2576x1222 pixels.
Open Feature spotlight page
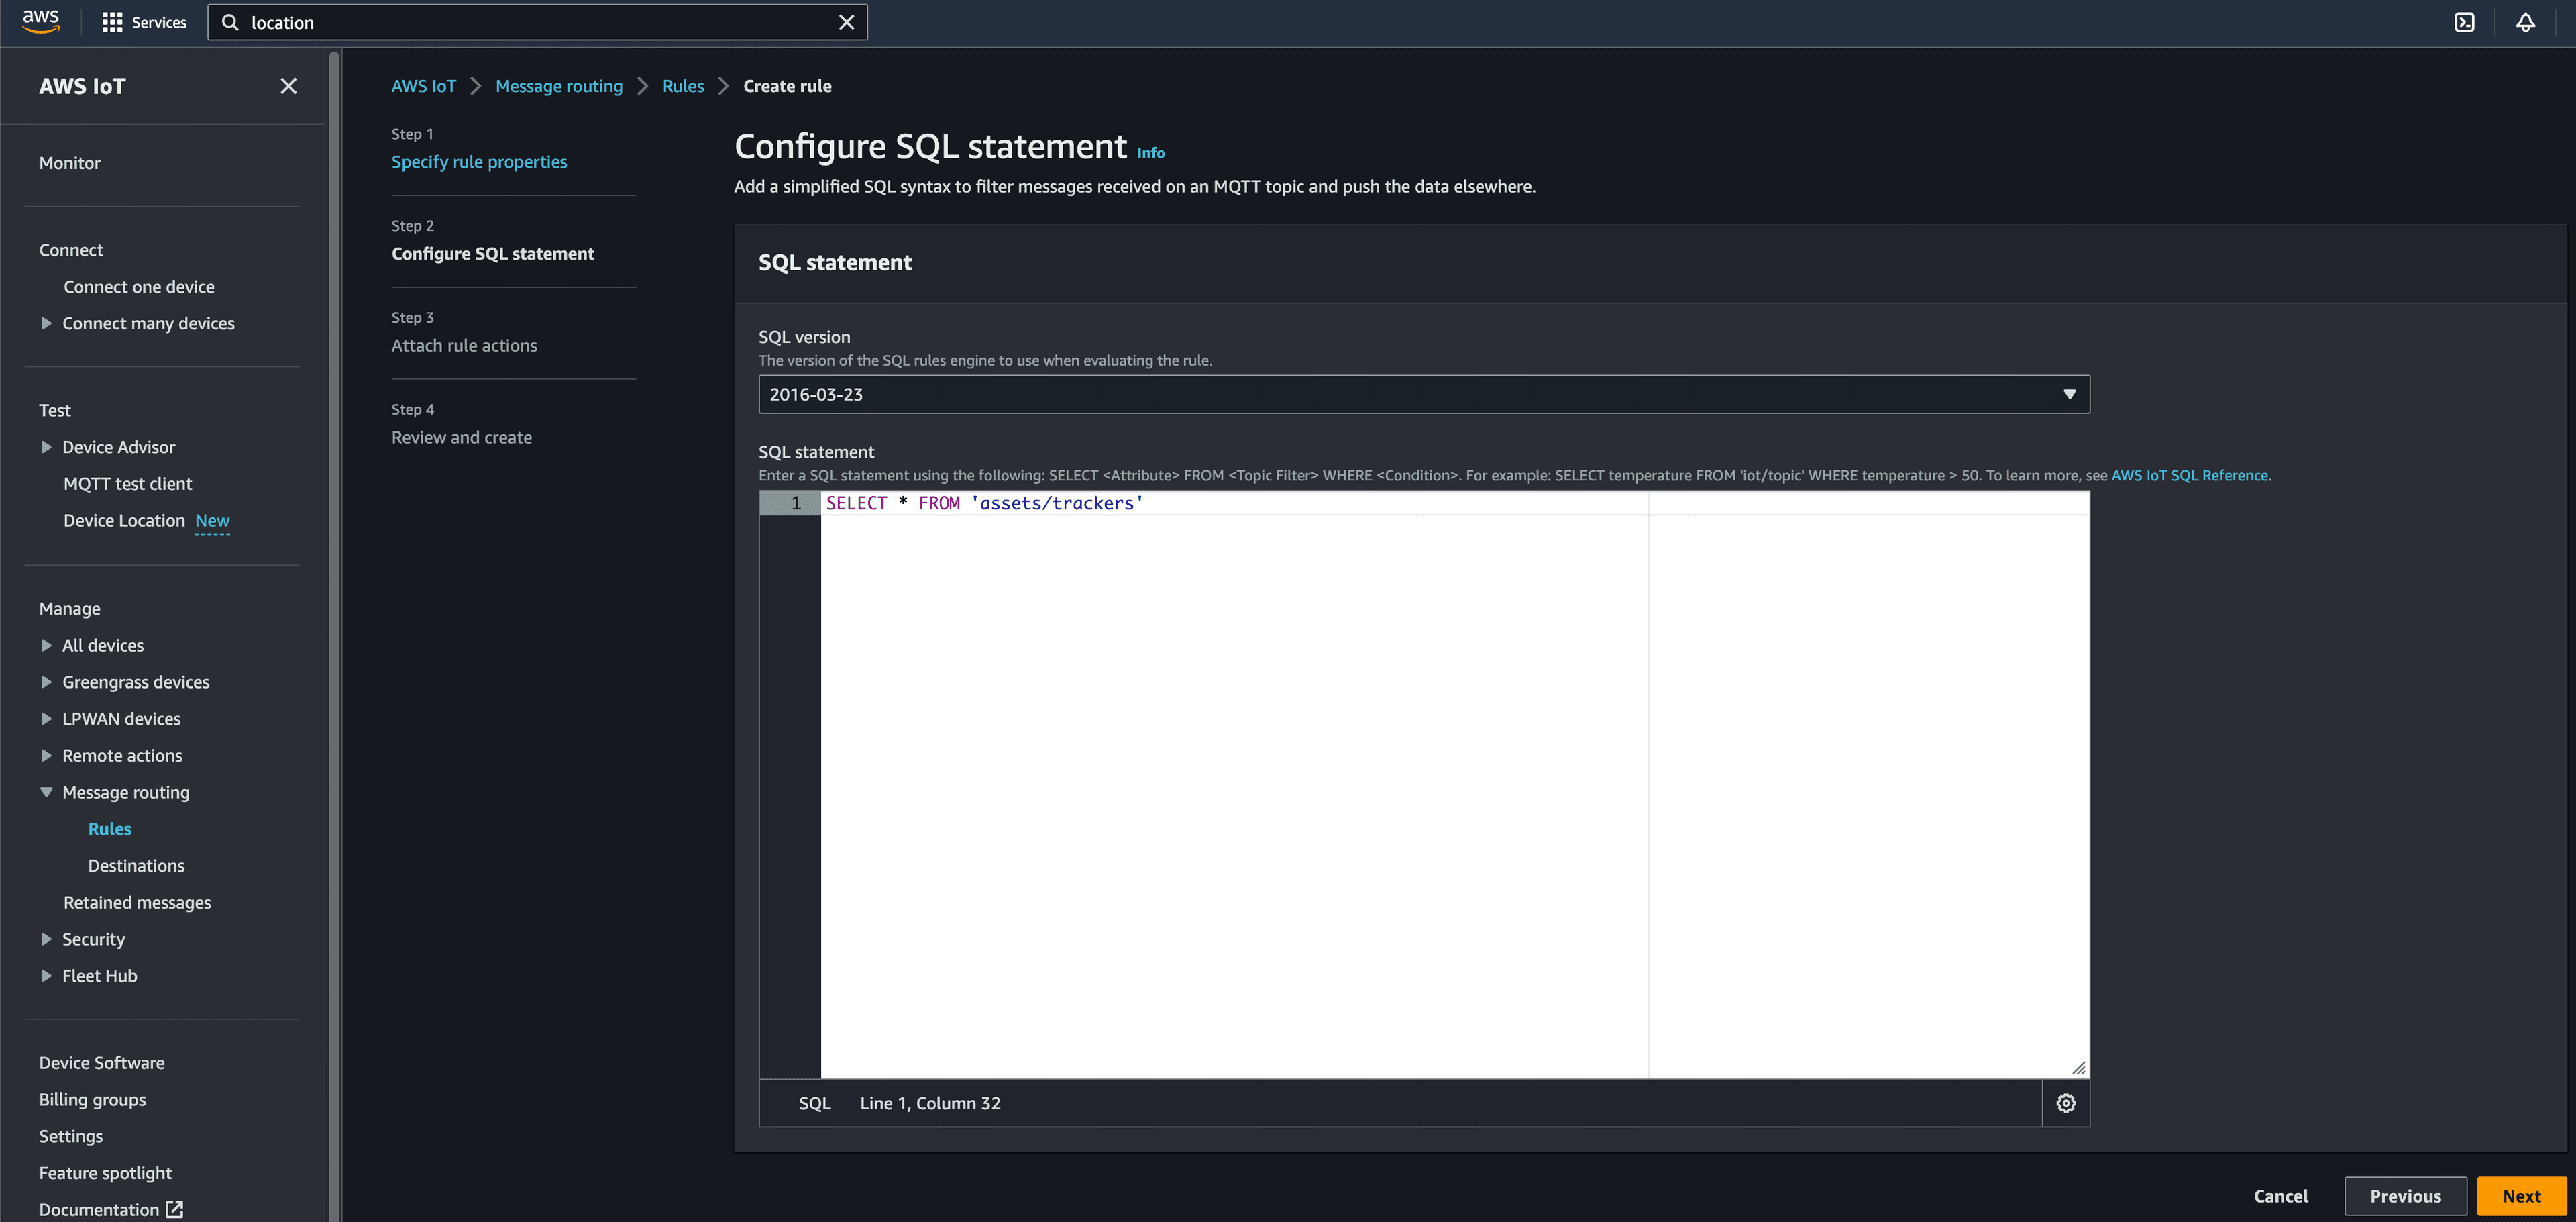(x=105, y=1173)
